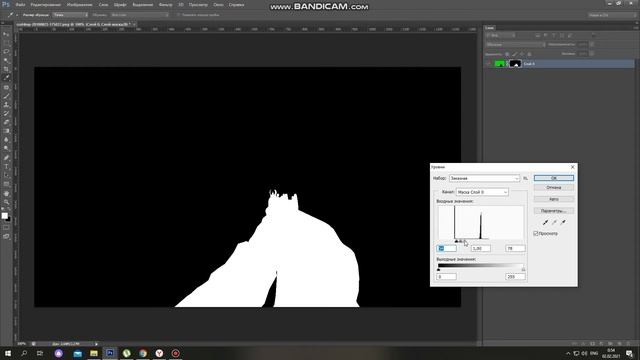Select the Move tool
640x360 pixels.
(x=6, y=34)
